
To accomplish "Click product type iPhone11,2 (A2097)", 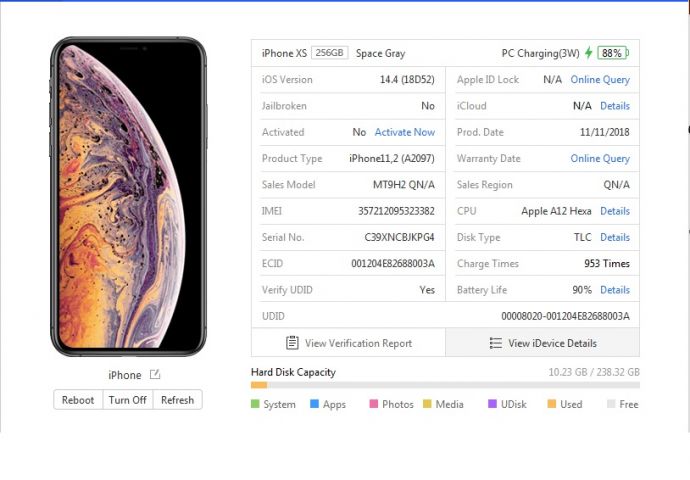I will pos(392,158).
